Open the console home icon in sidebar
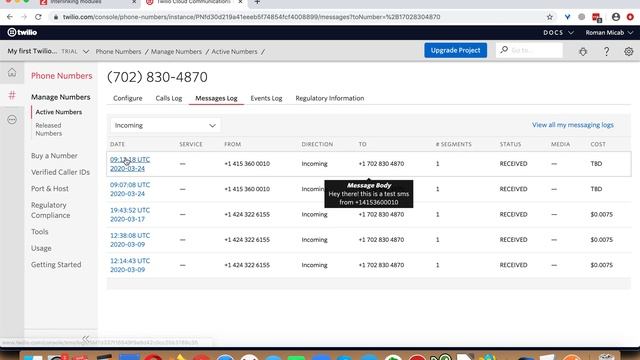Viewport: 640px width, 360px height. pos(12,73)
